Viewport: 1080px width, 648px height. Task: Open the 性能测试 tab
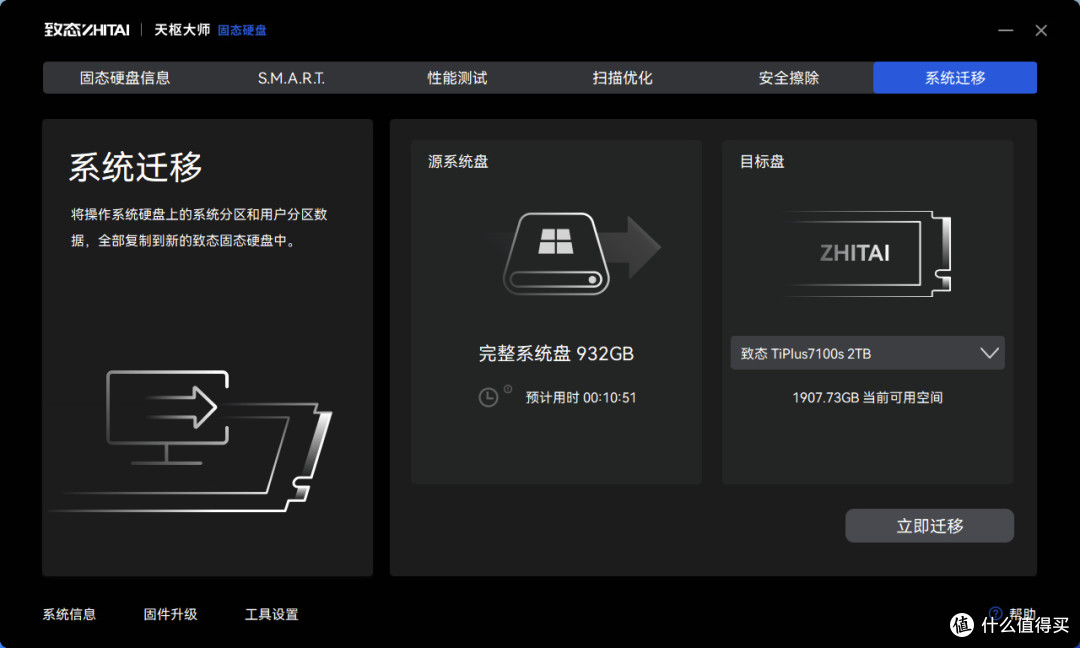click(x=457, y=78)
